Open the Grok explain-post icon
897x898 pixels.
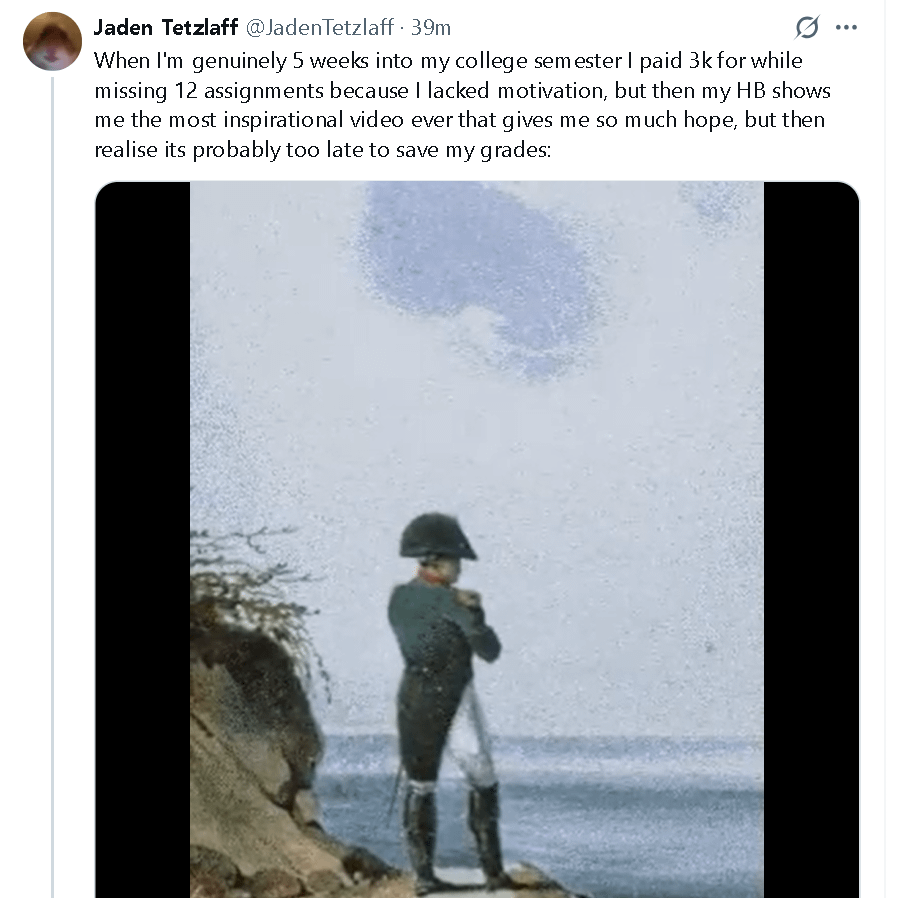click(806, 27)
